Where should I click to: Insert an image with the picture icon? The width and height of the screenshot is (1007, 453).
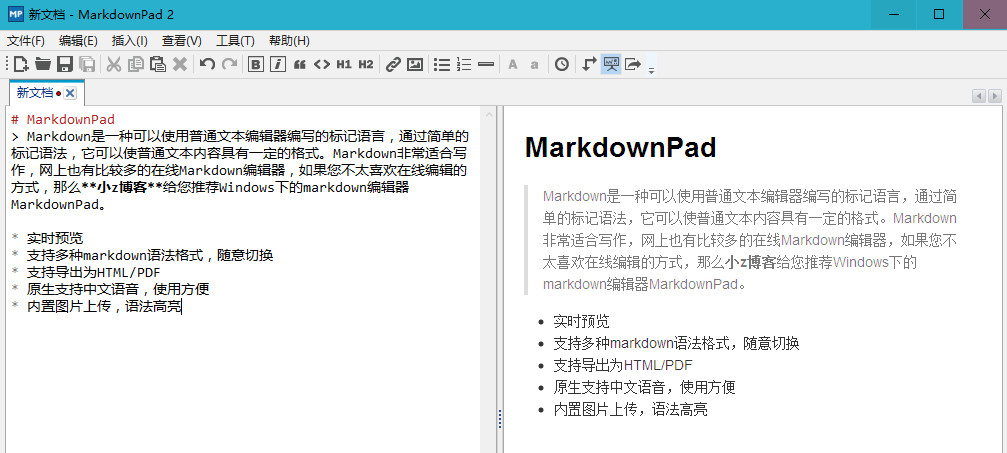[x=416, y=64]
